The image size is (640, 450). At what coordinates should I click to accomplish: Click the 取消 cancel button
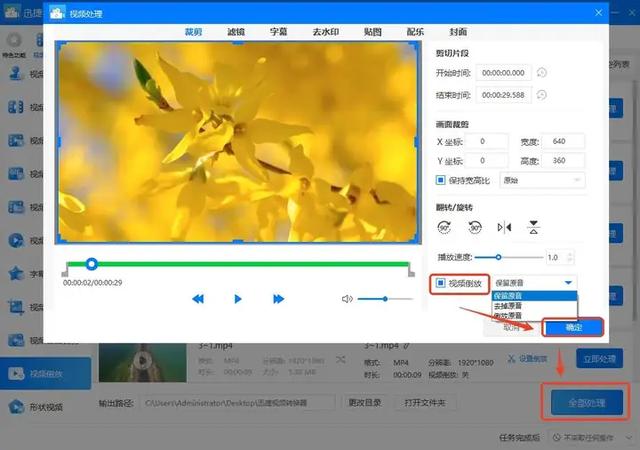pos(512,327)
